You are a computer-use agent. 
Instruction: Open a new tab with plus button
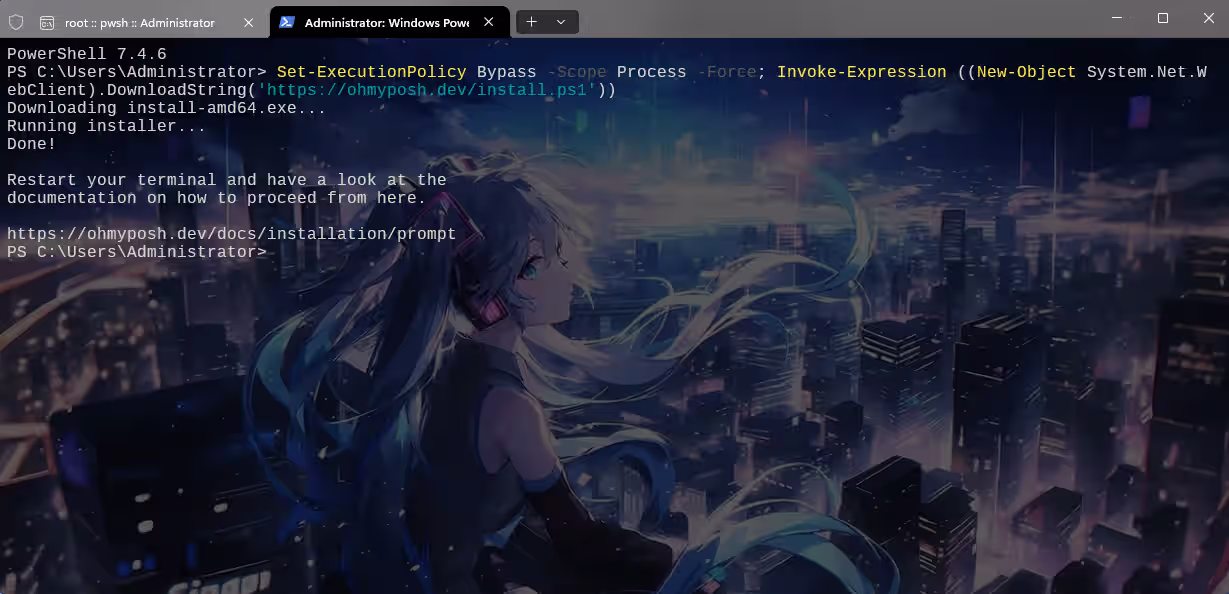point(531,22)
